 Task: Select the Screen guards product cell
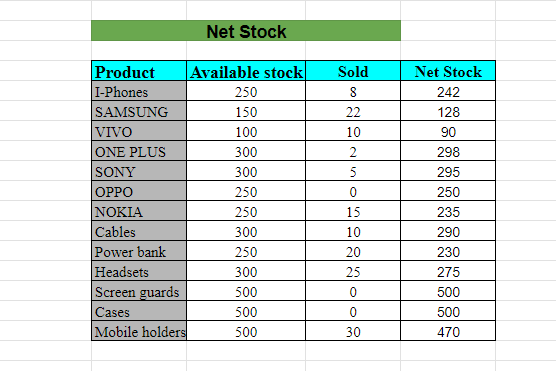click(x=139, y=291)
